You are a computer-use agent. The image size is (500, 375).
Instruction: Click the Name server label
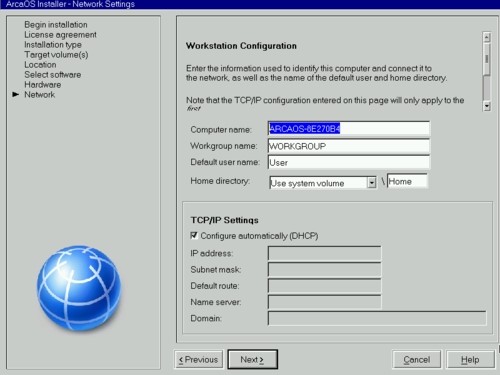click(x=216, y=302)
